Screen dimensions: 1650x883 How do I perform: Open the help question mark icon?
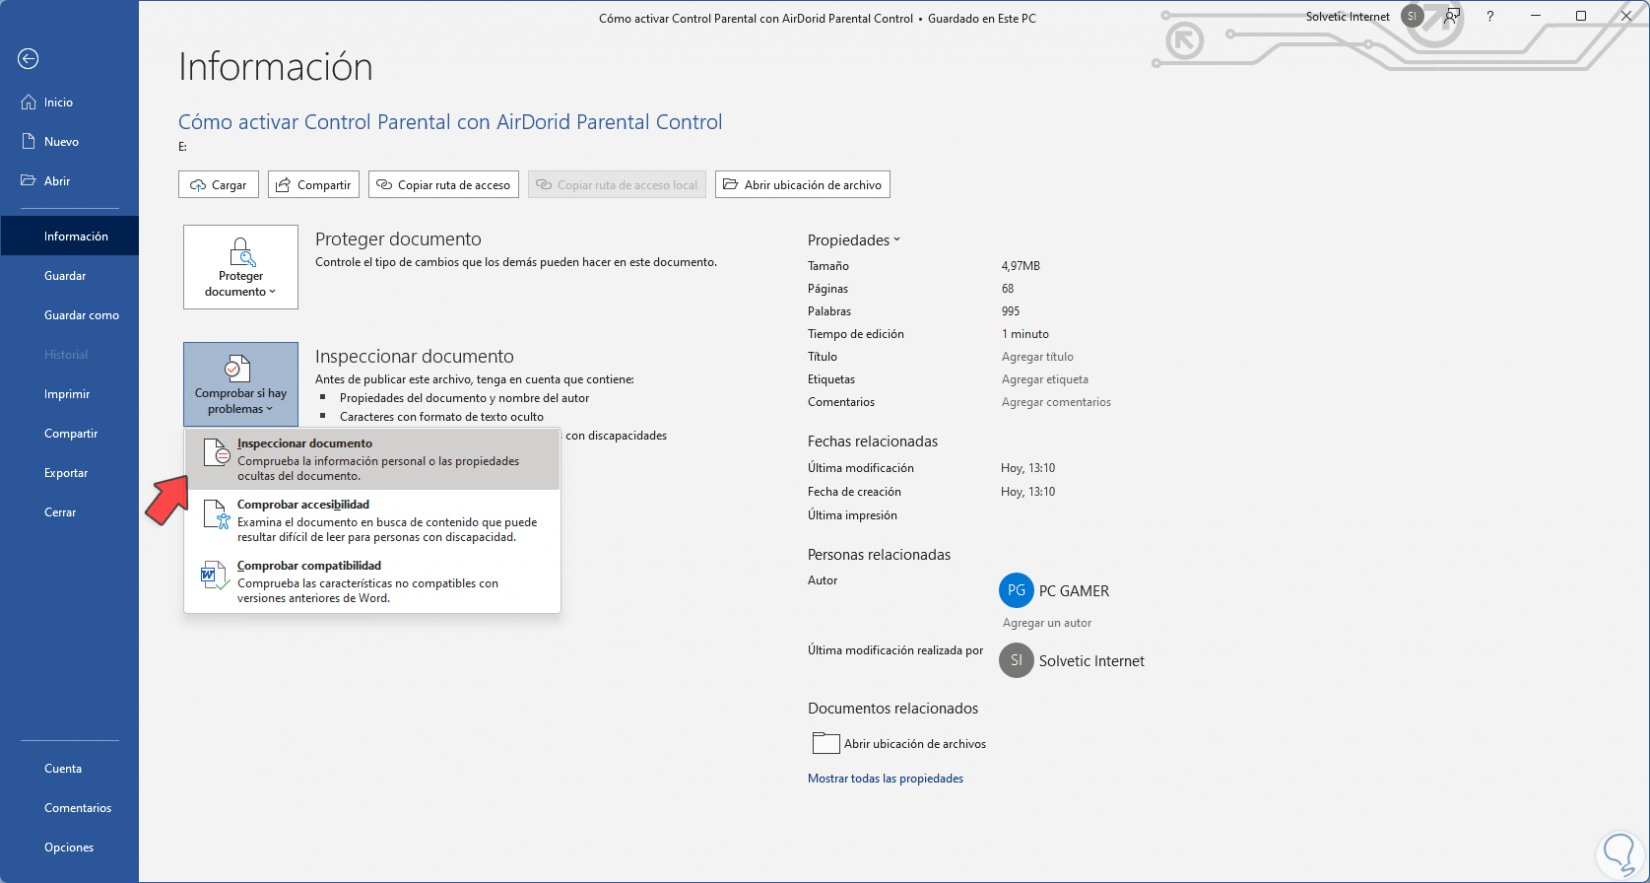[1490, 16]
